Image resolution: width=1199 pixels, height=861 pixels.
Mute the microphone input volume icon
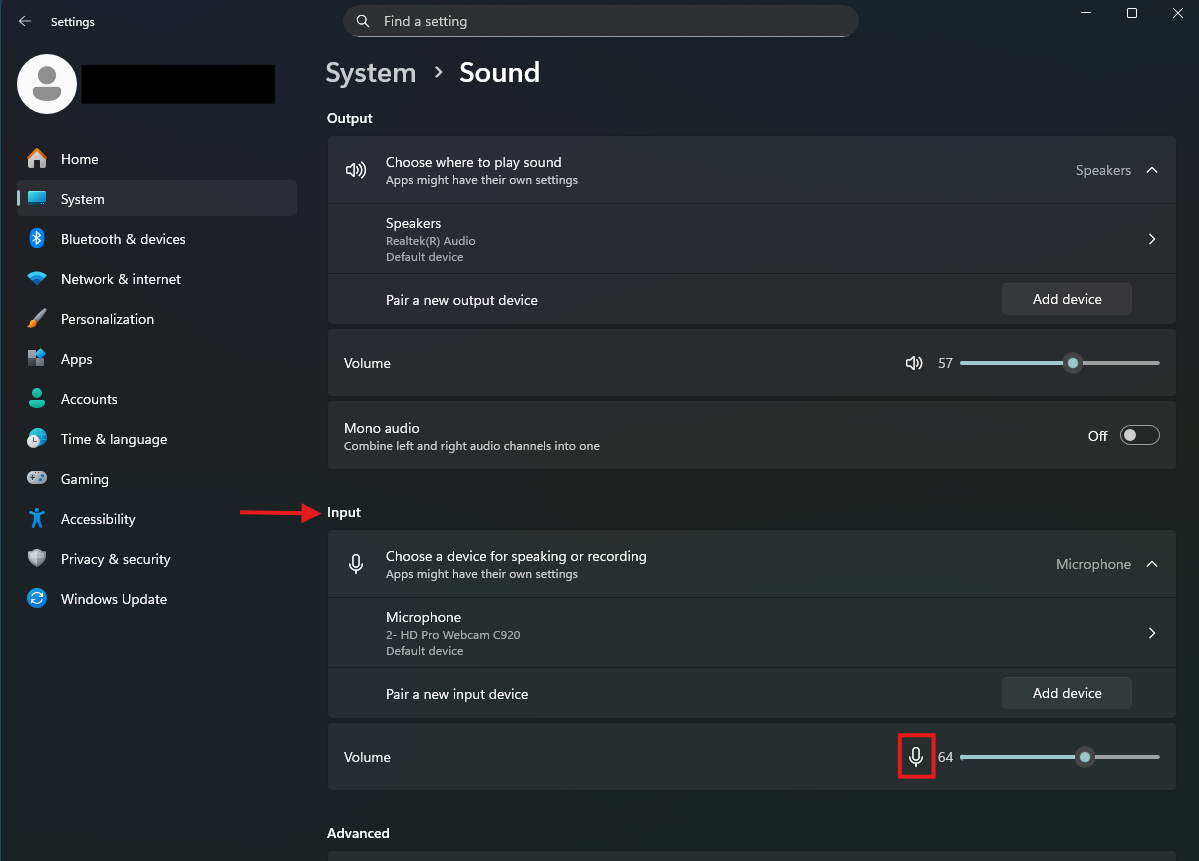tap(915, 757)
